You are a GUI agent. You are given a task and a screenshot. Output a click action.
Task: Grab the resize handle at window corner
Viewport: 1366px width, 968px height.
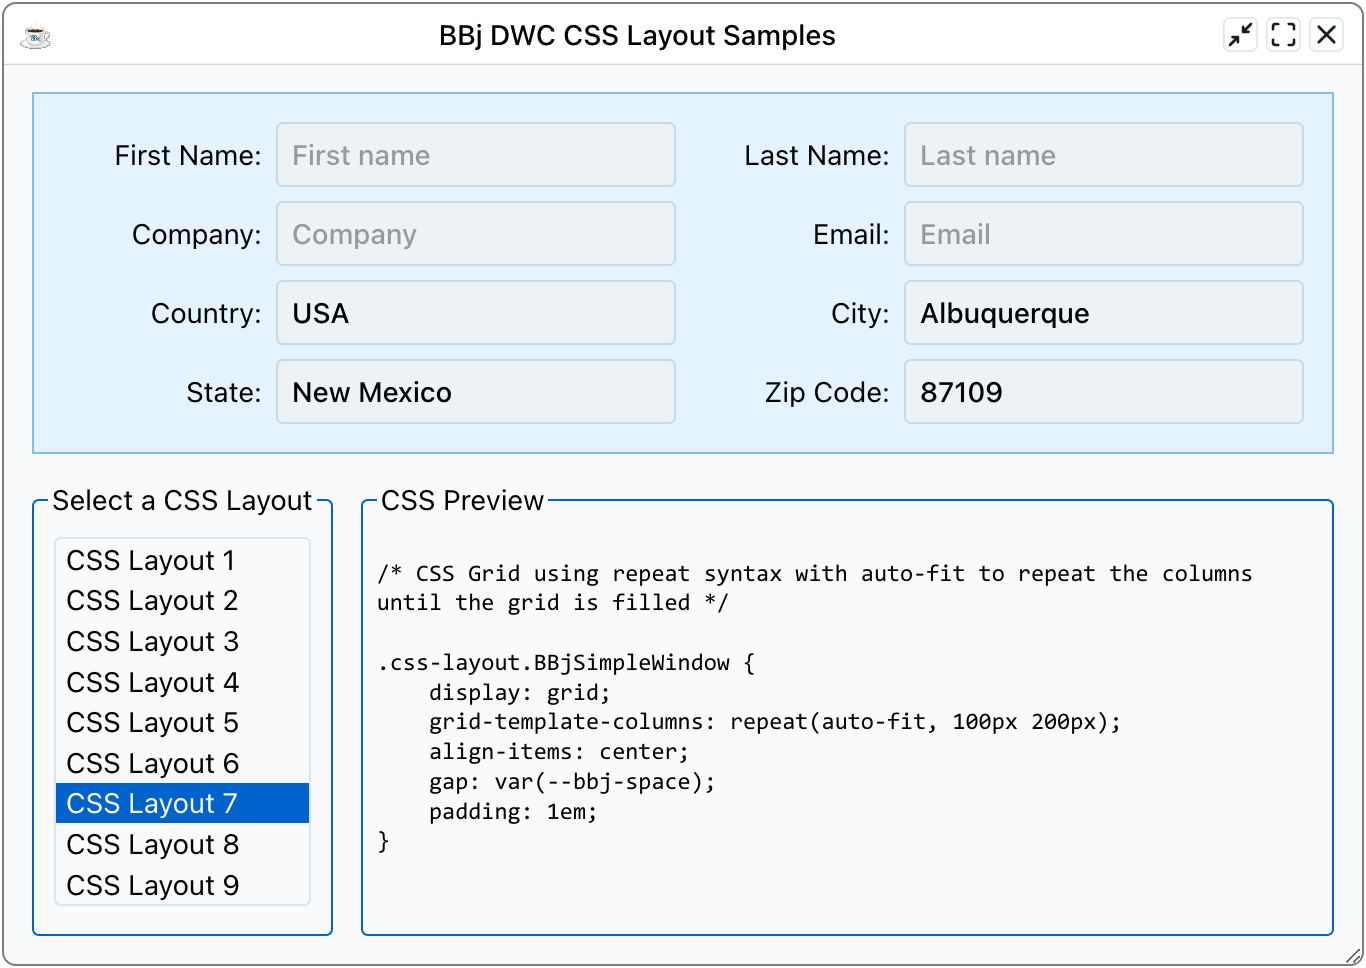click(1353, 955)
